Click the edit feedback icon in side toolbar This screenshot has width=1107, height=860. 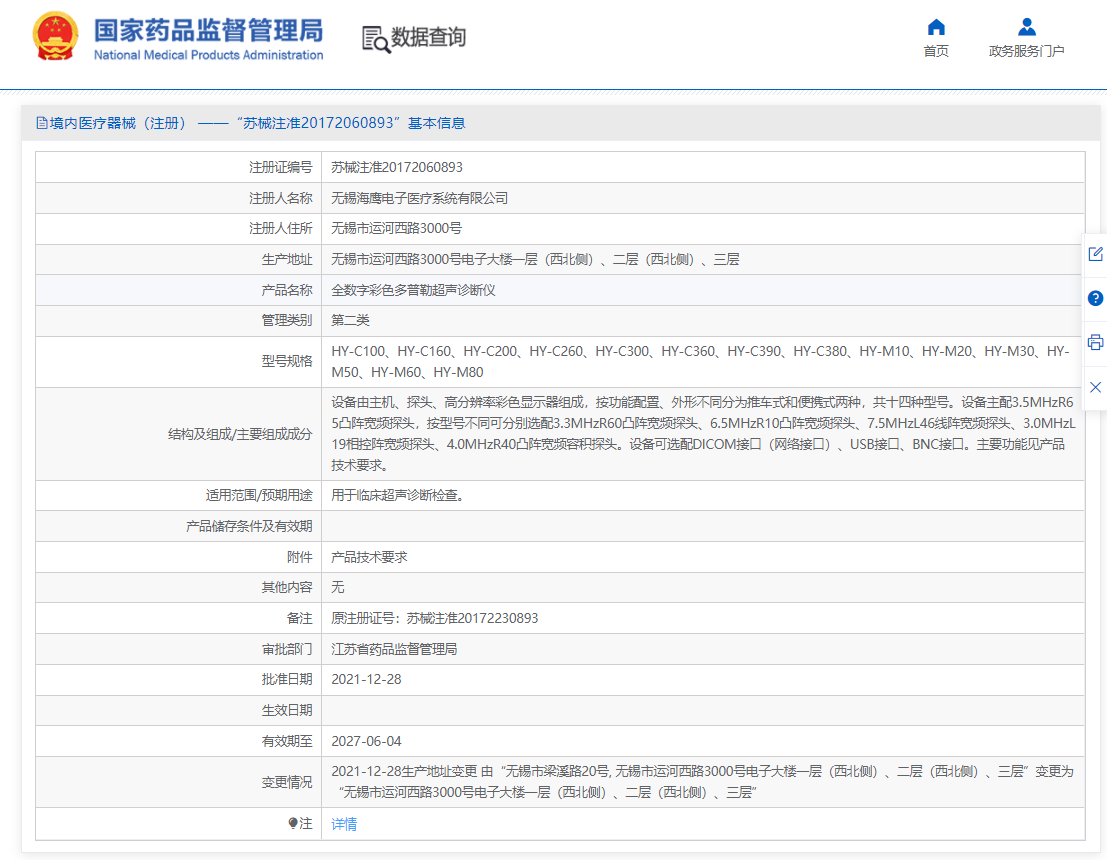pos(1095,254)
